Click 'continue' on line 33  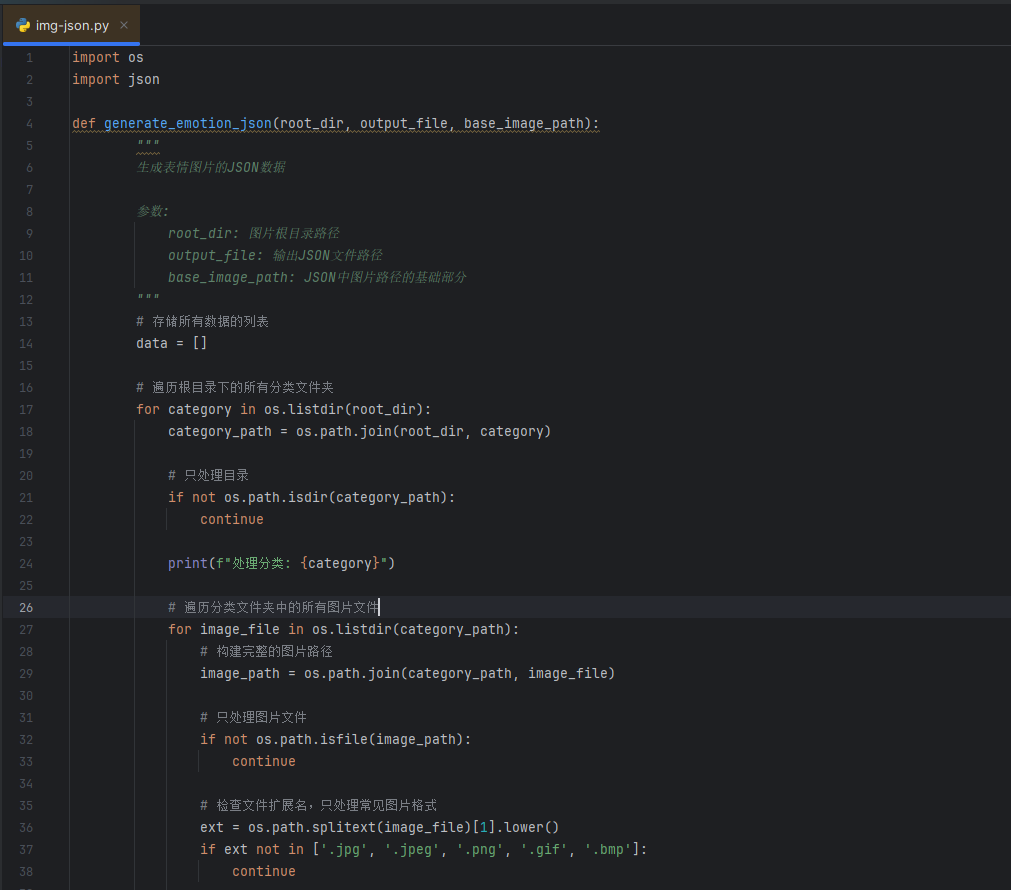264,762
